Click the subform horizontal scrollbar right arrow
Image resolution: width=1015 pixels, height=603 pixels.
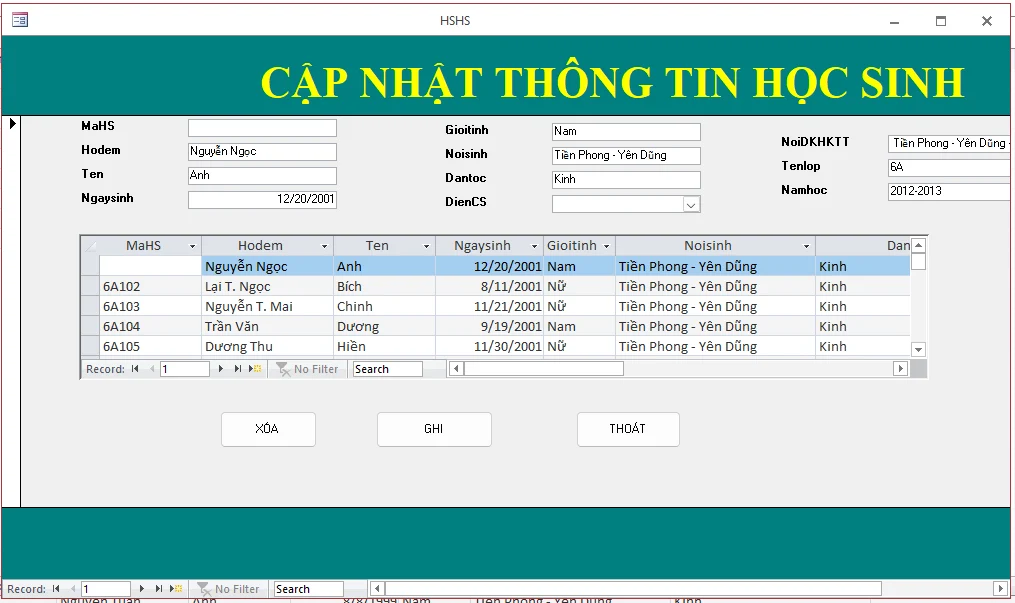[x=900, y=369]
